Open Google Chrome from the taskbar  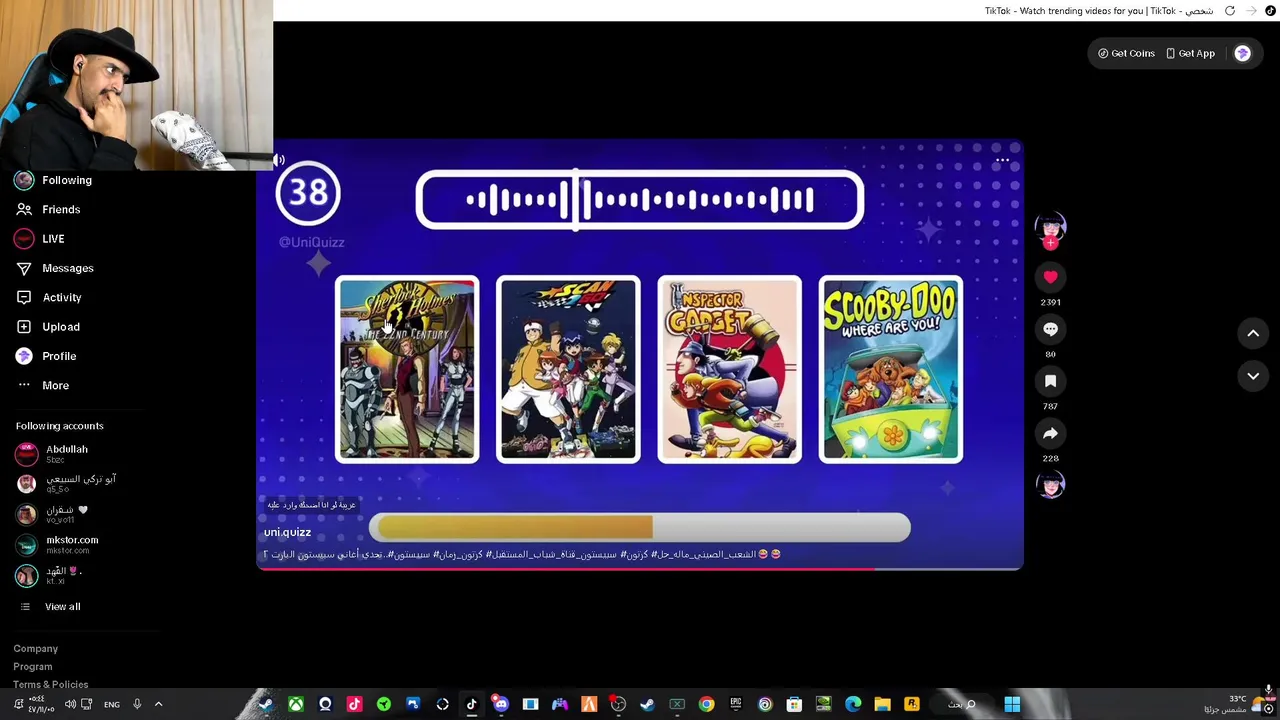pos(706,704)
